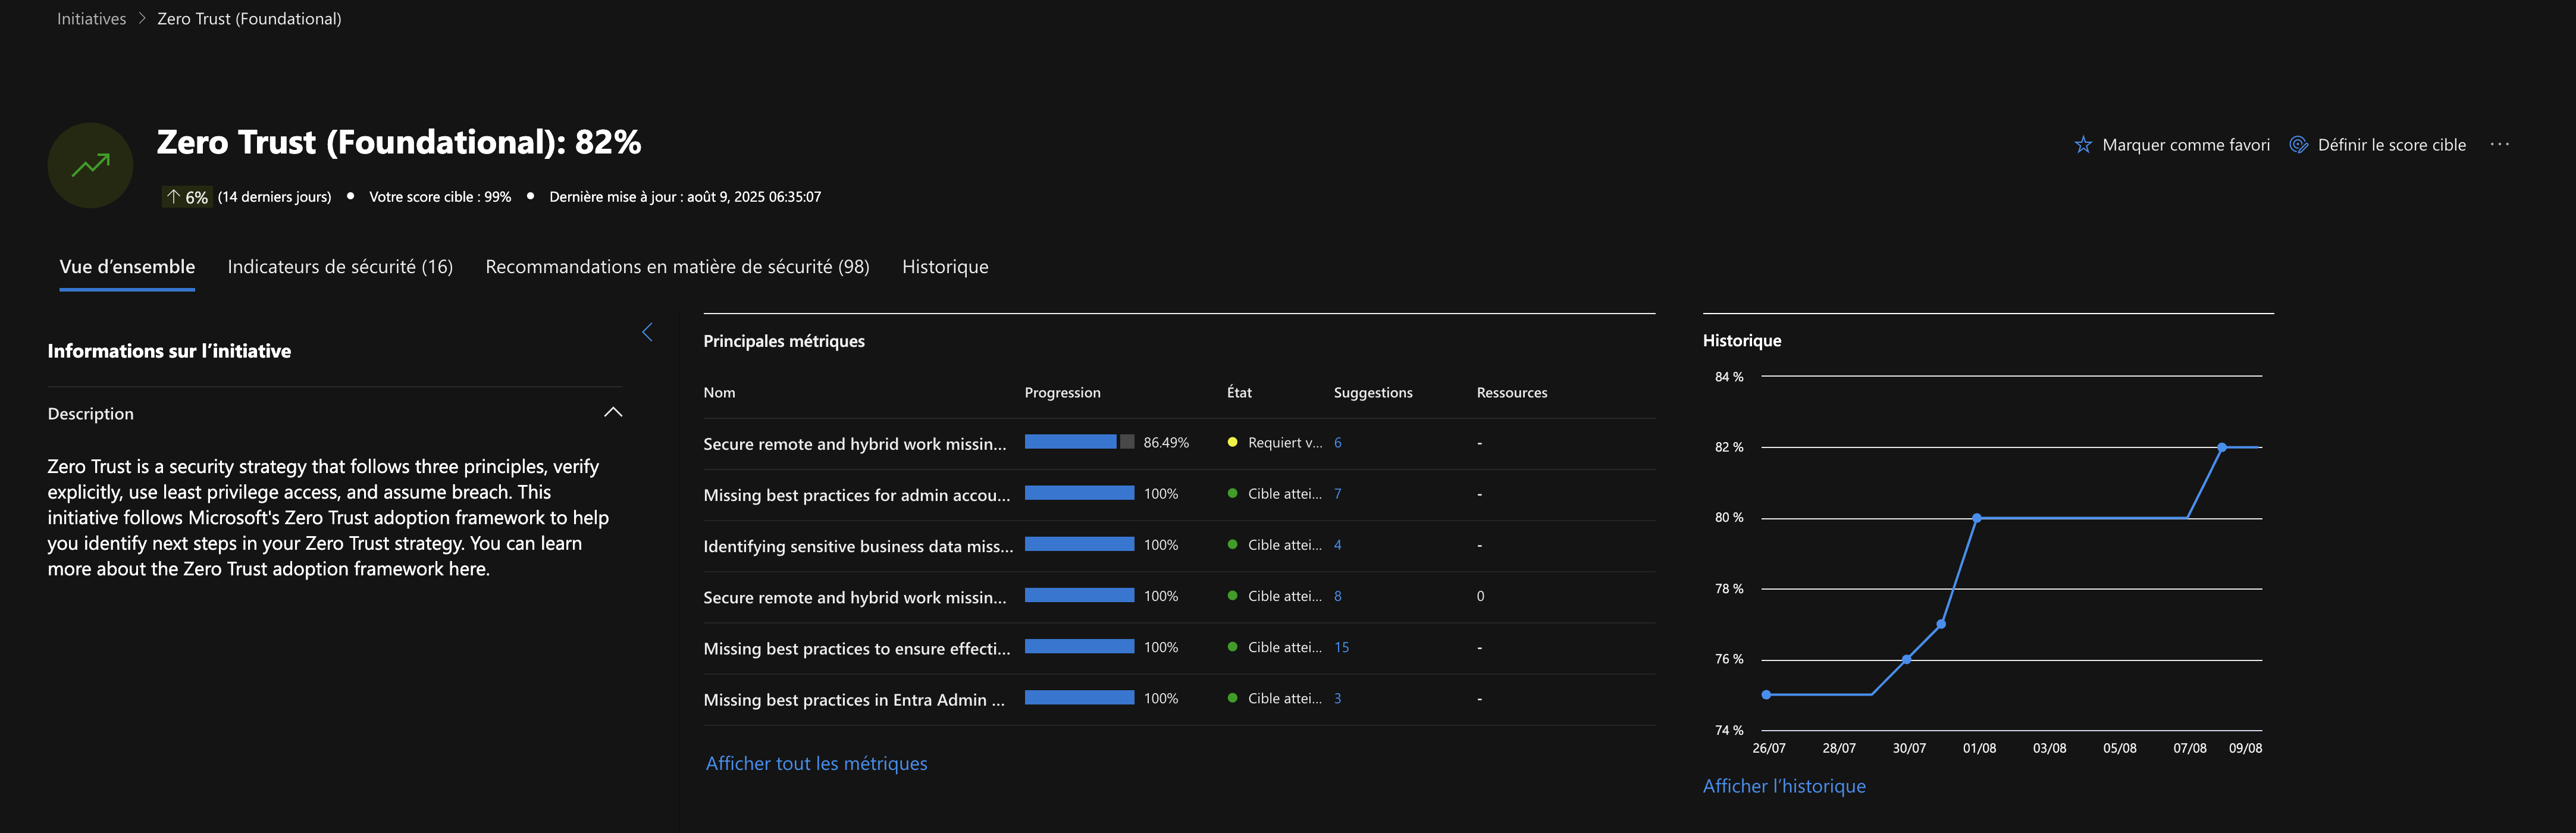This screenshot has width=2576, height=833.
Task: Click the progress bar for Identifying sensitive business data
Action: pos(1079,544)
